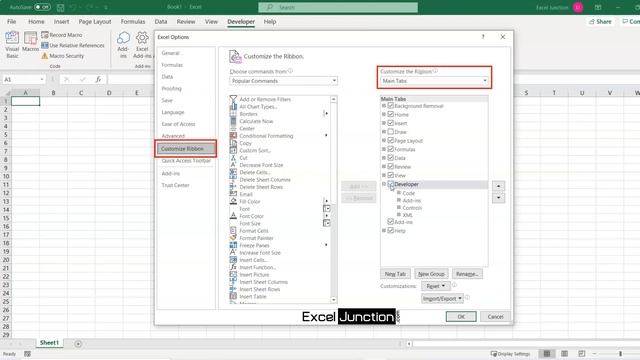Screen dimensions: 640x360
Task: Click Excel Options help question mark
Action: [x=483, y=37]
